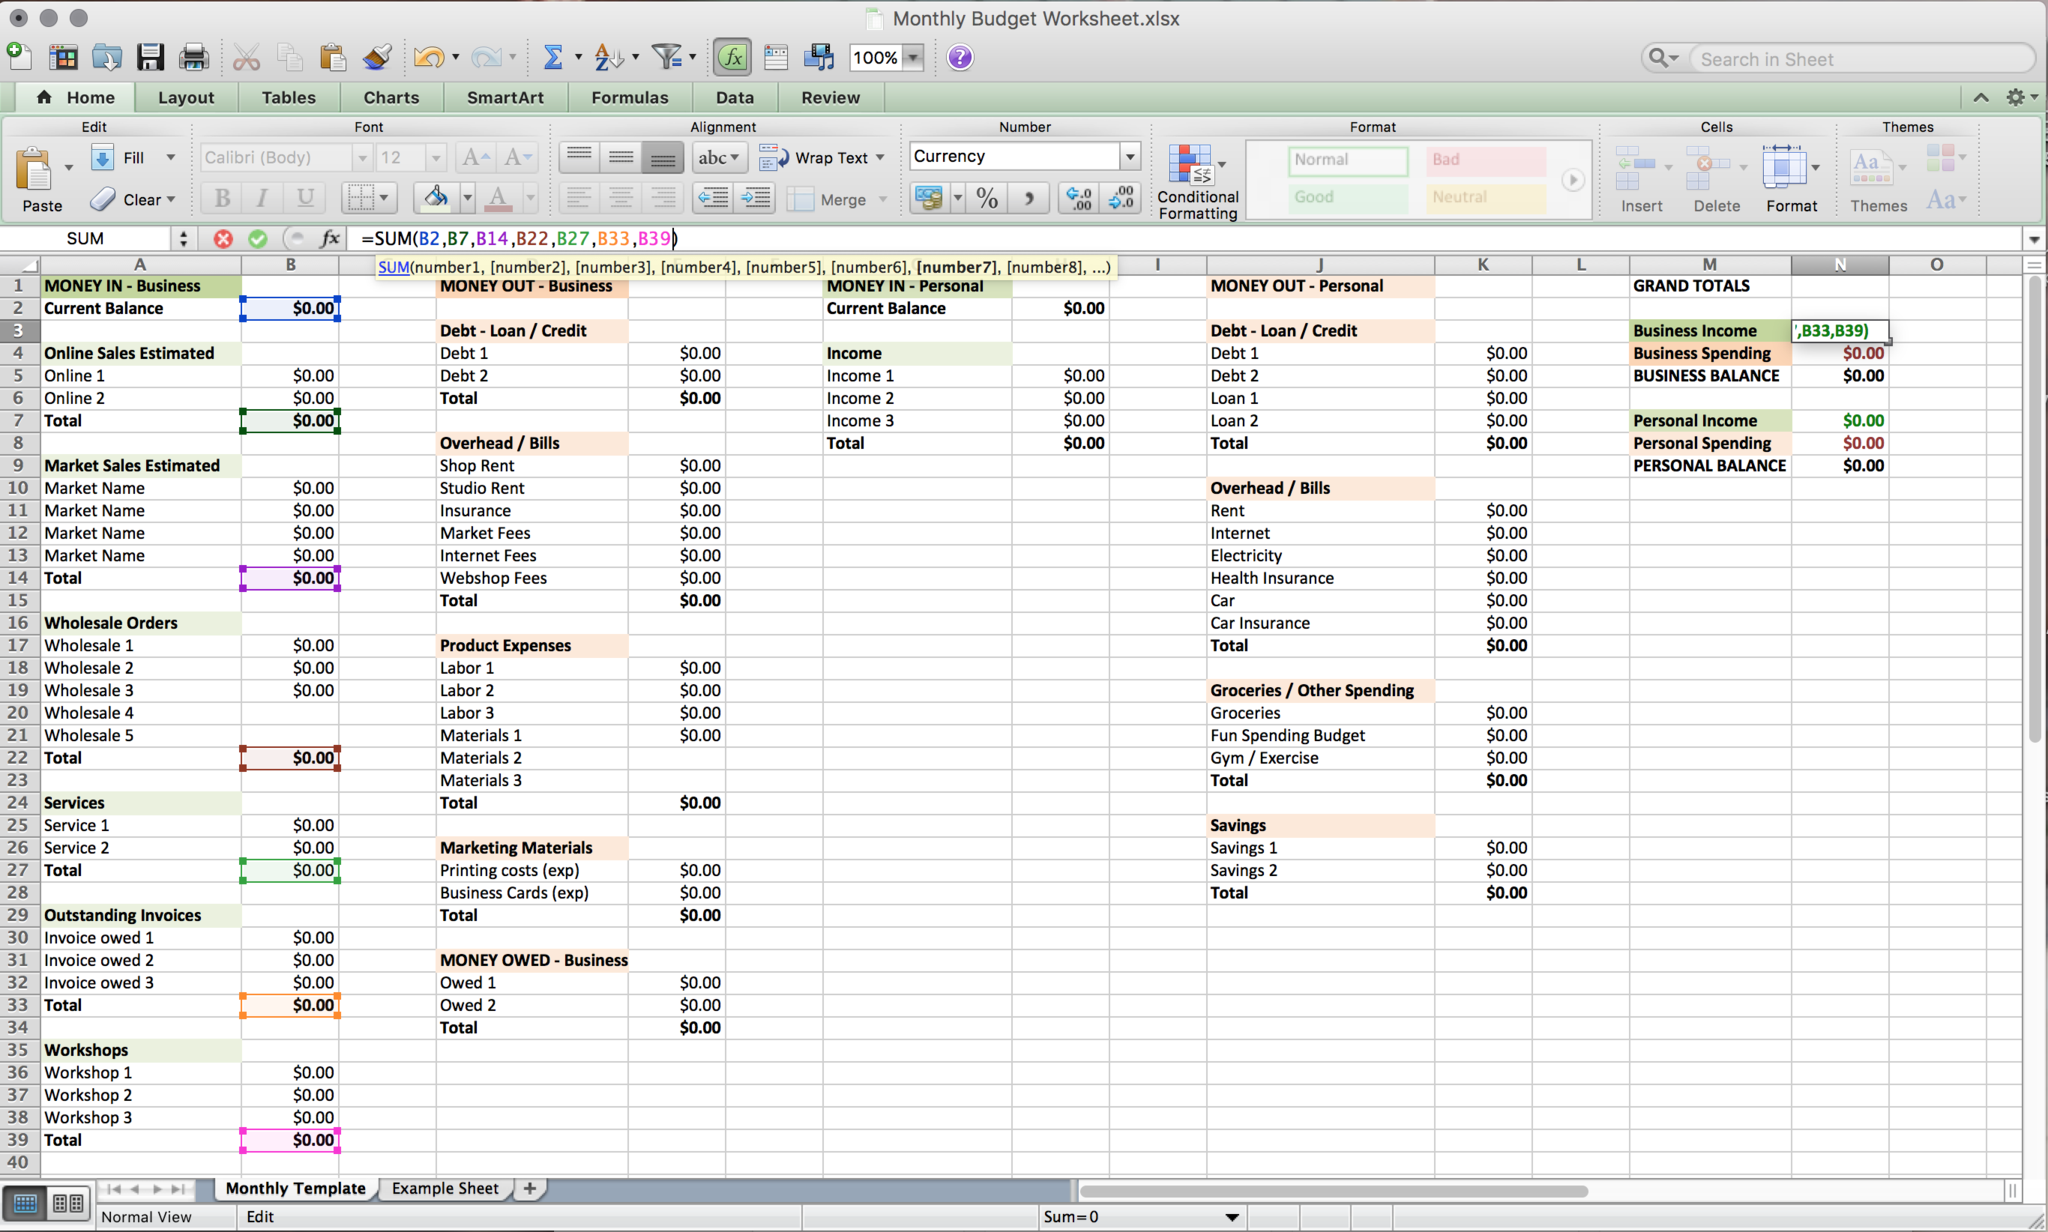The height and width of the screenshot is (1232, 2048).
Task: Click the Cut scissors icon
Action: (246, 57)
